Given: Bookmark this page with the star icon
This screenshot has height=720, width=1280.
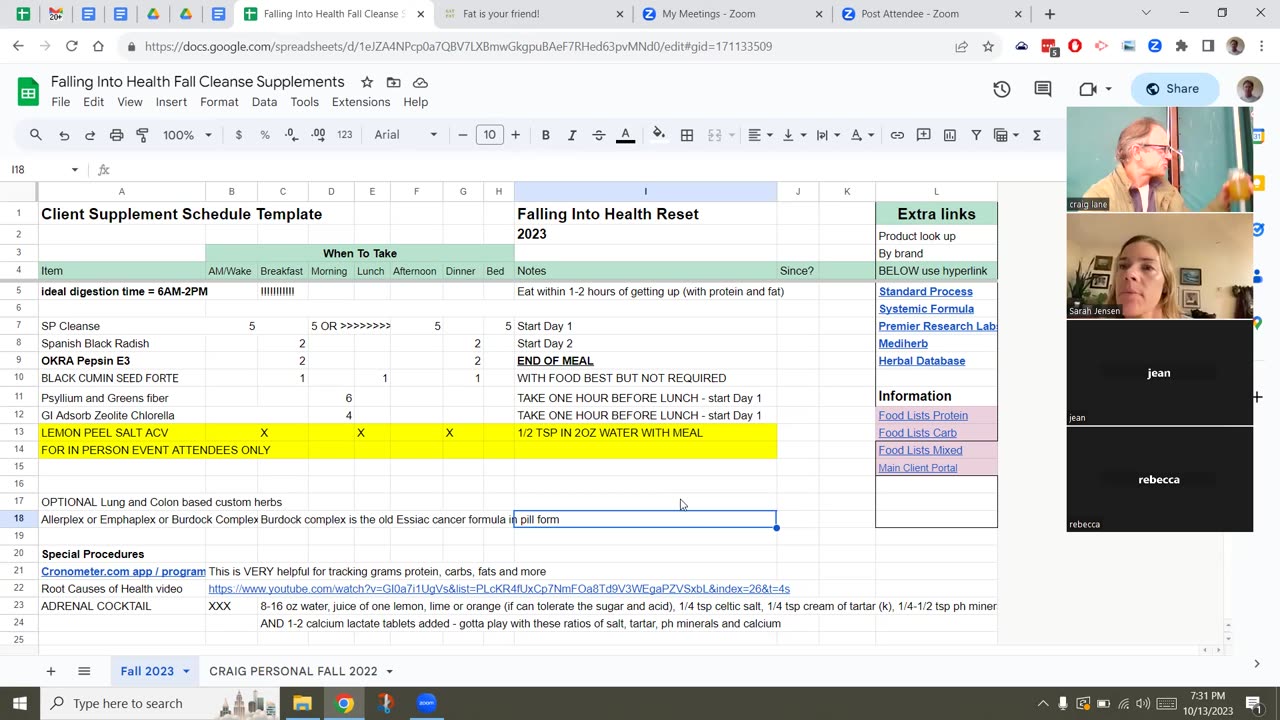Looking at the screenshot, I should 988,46.
